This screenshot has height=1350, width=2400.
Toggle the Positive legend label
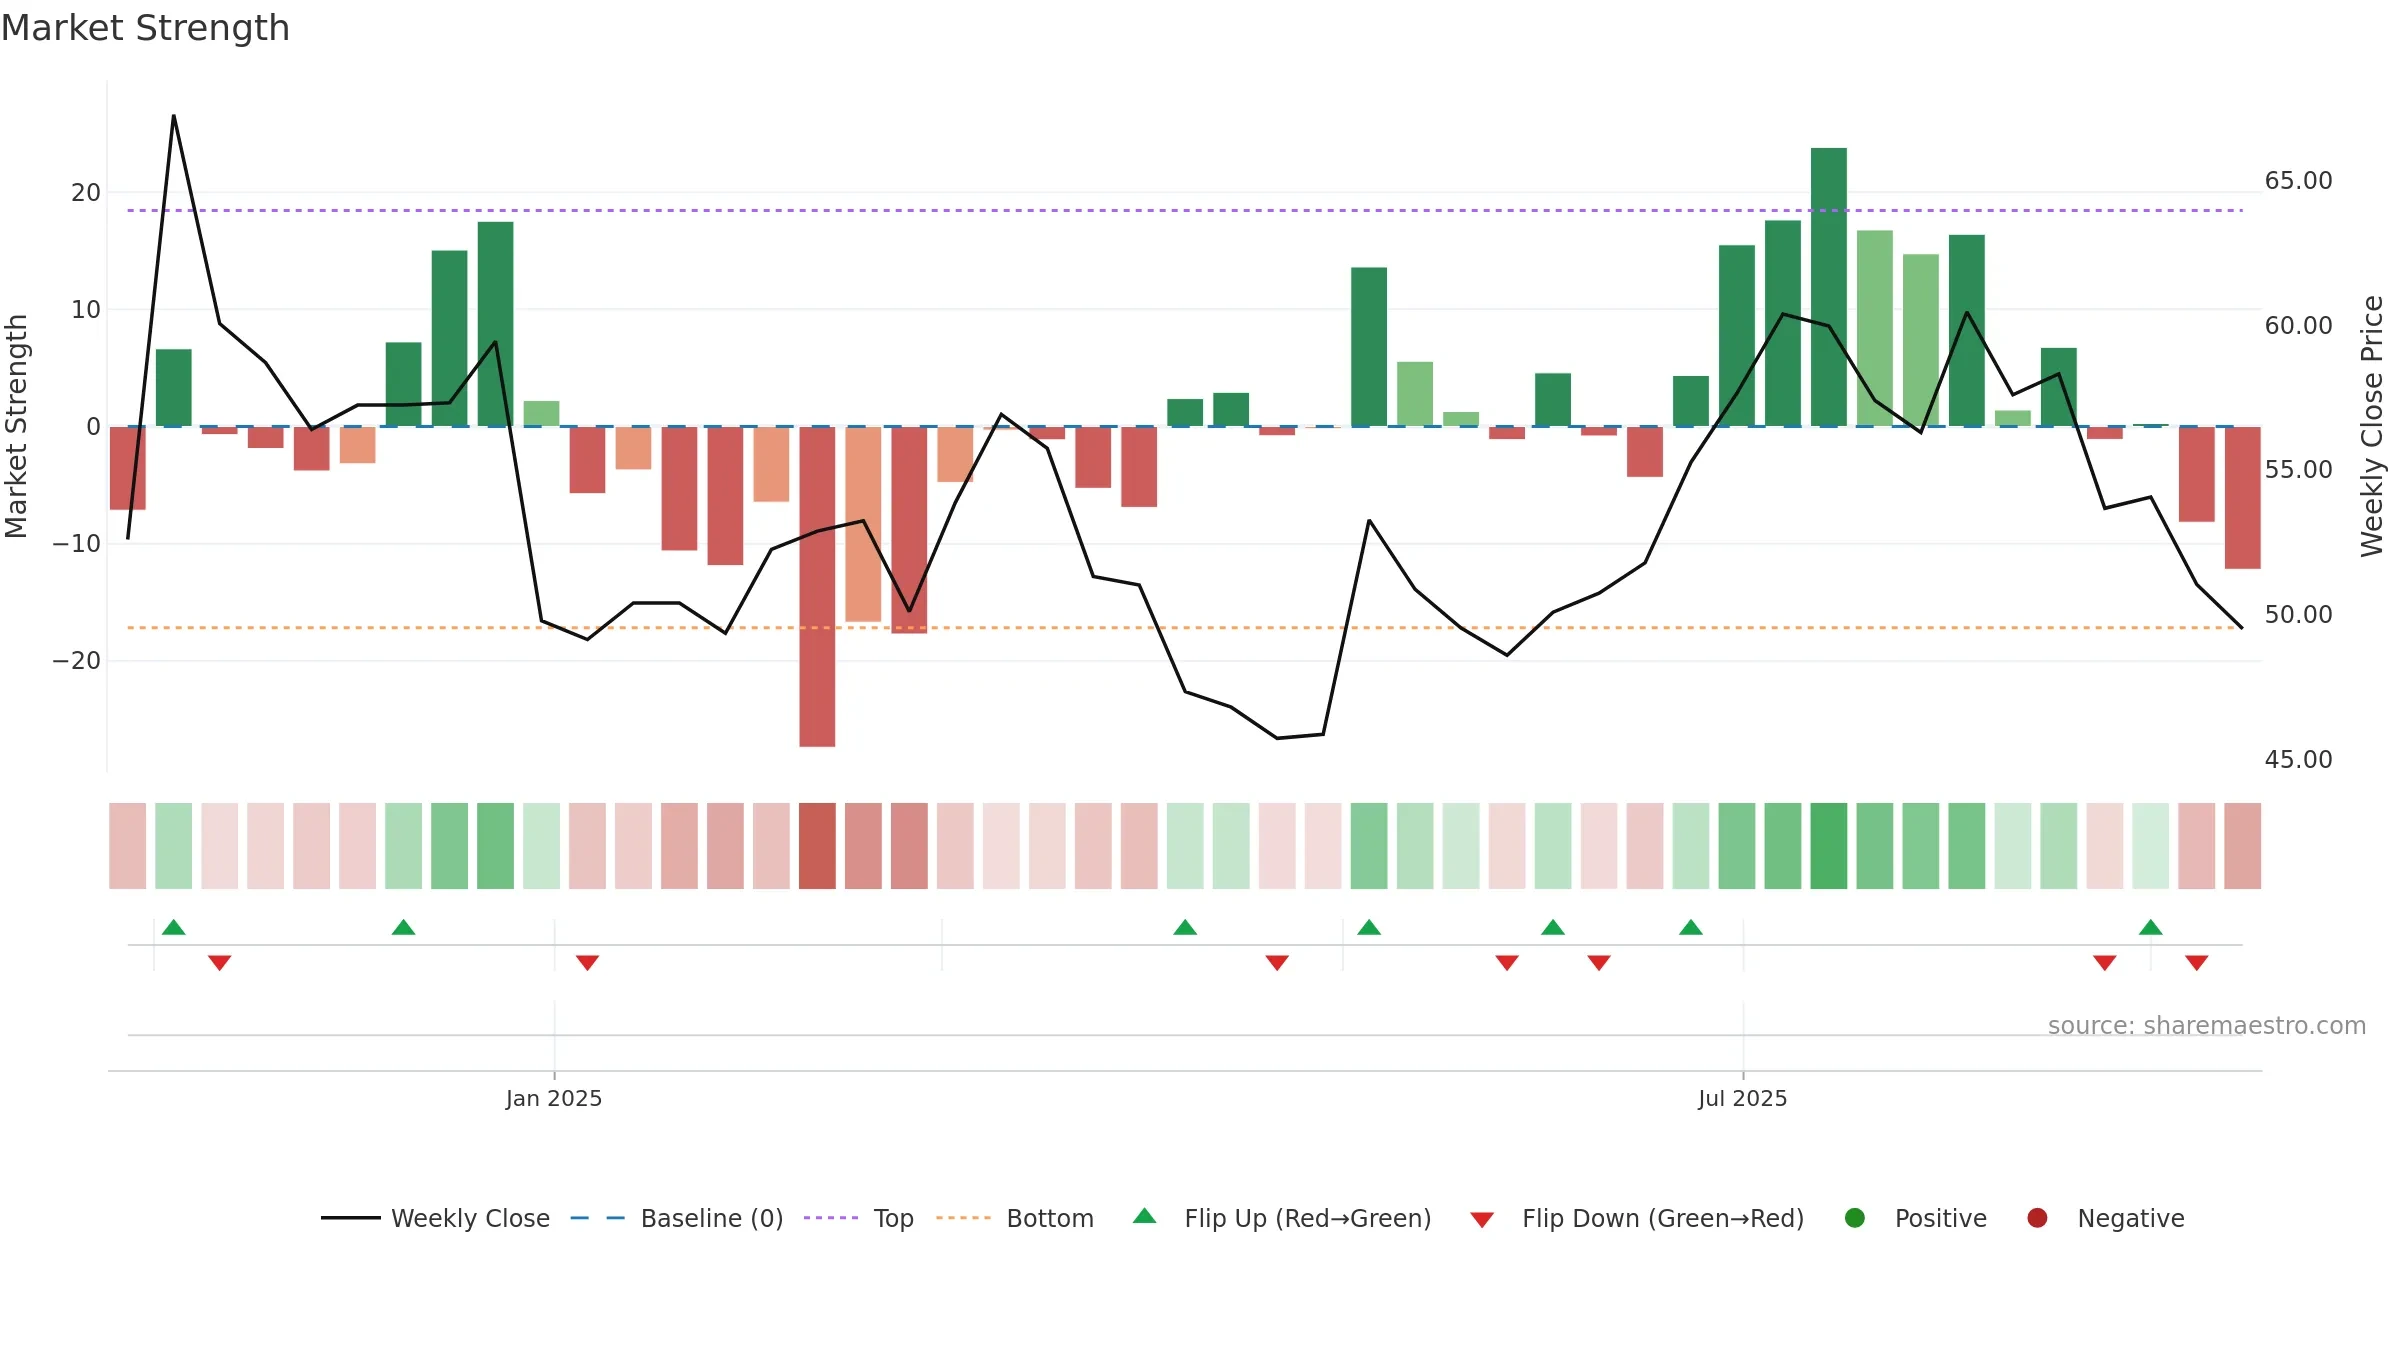click(x=1941, y=1218)
